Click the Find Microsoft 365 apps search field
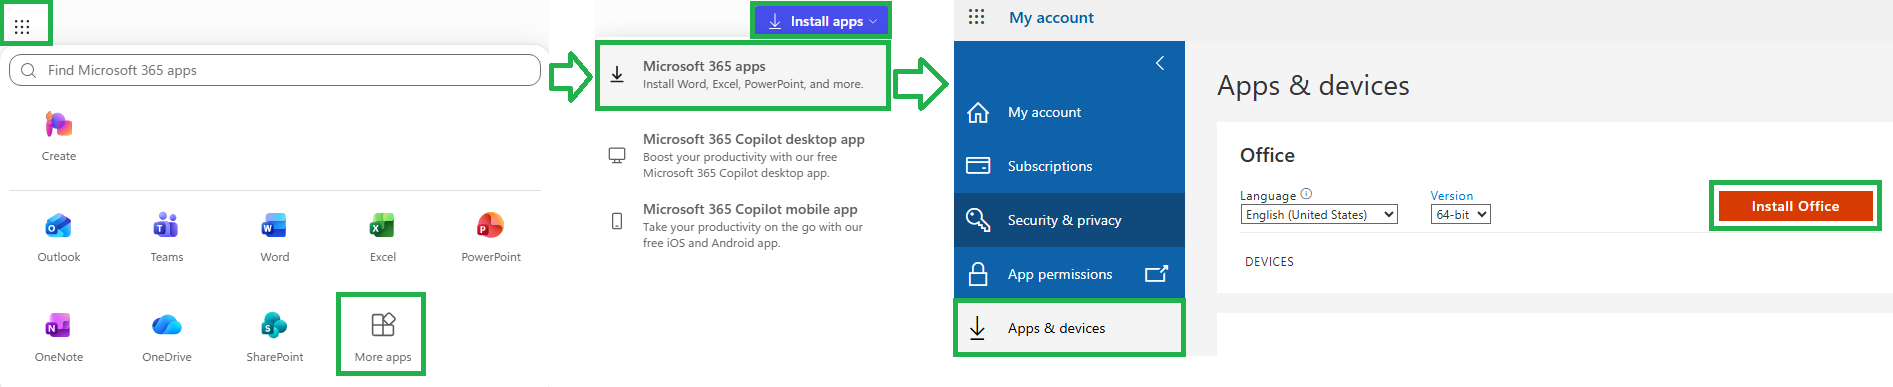1893x387 pixels. [275, 70]
